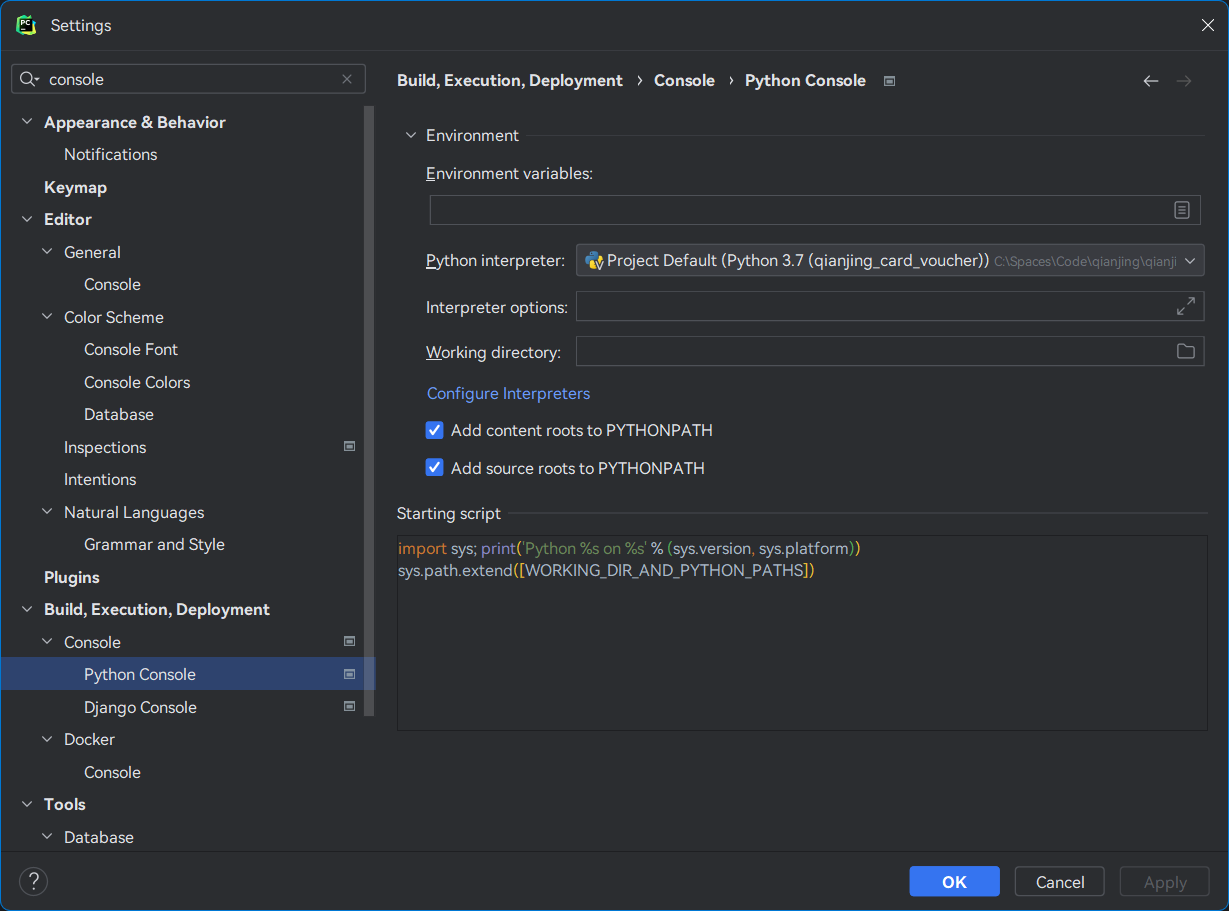Click project-level icon in Python Console row
Screen dimensions: 1229x911
(x=349, y=674)
